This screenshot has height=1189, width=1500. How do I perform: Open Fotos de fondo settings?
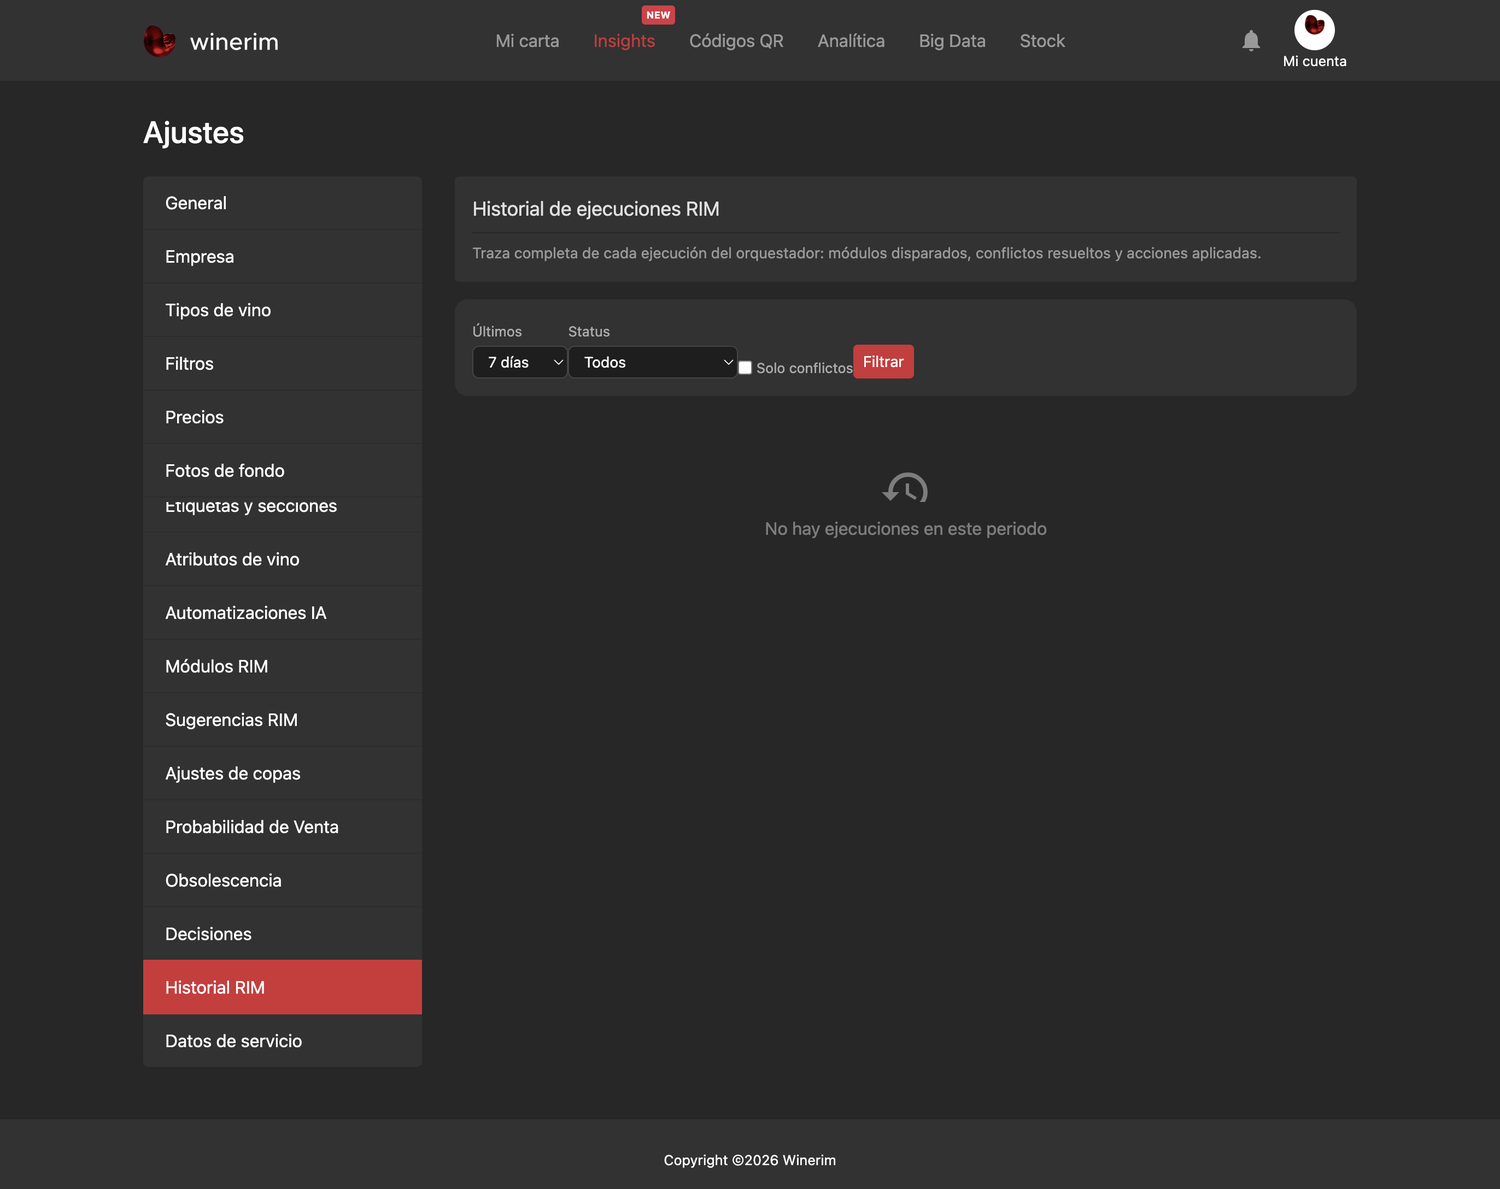tap(282, 471)
